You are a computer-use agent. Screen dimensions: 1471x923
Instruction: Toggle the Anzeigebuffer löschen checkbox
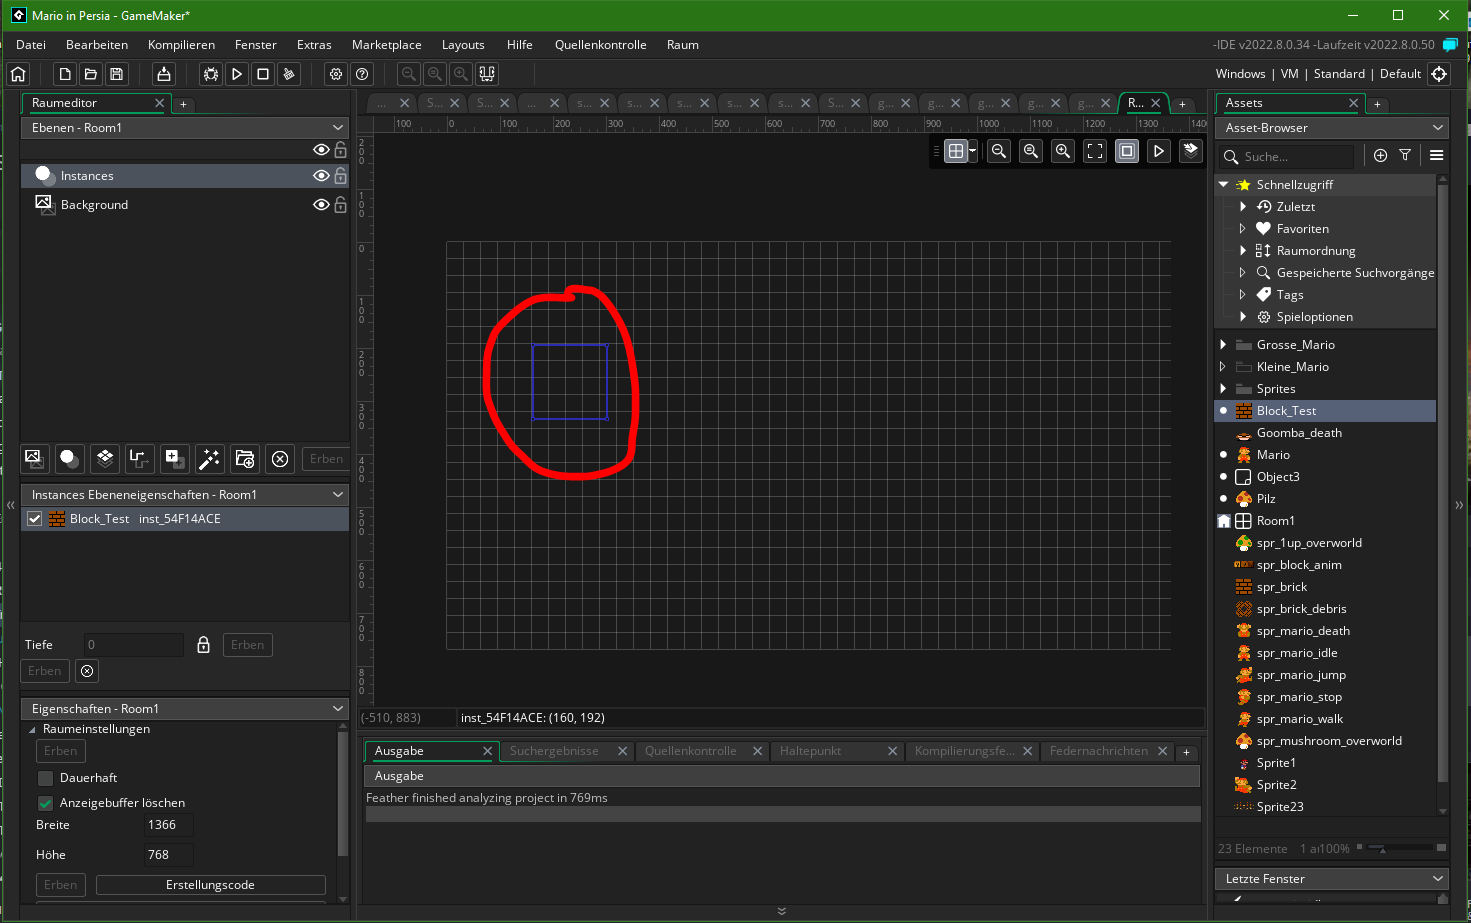coord(45,803)
